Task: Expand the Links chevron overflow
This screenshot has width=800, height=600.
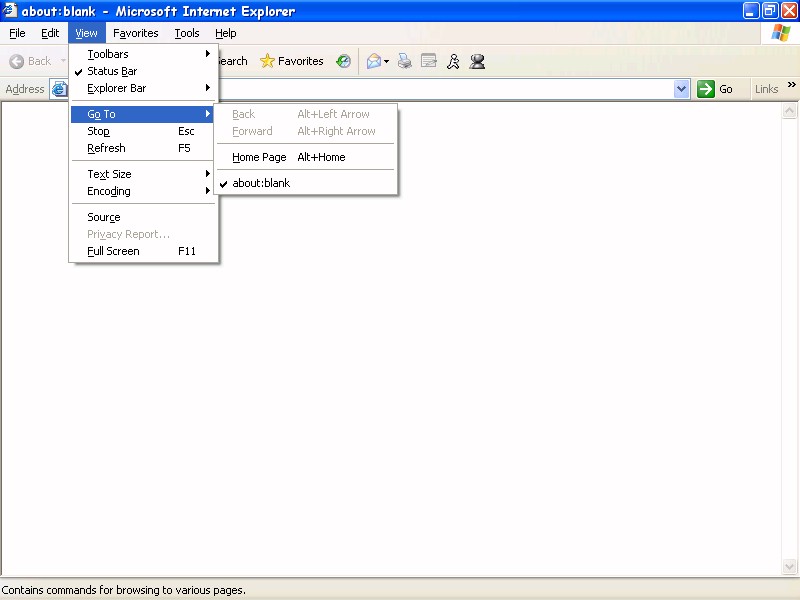Action: [x=791, y=85]
